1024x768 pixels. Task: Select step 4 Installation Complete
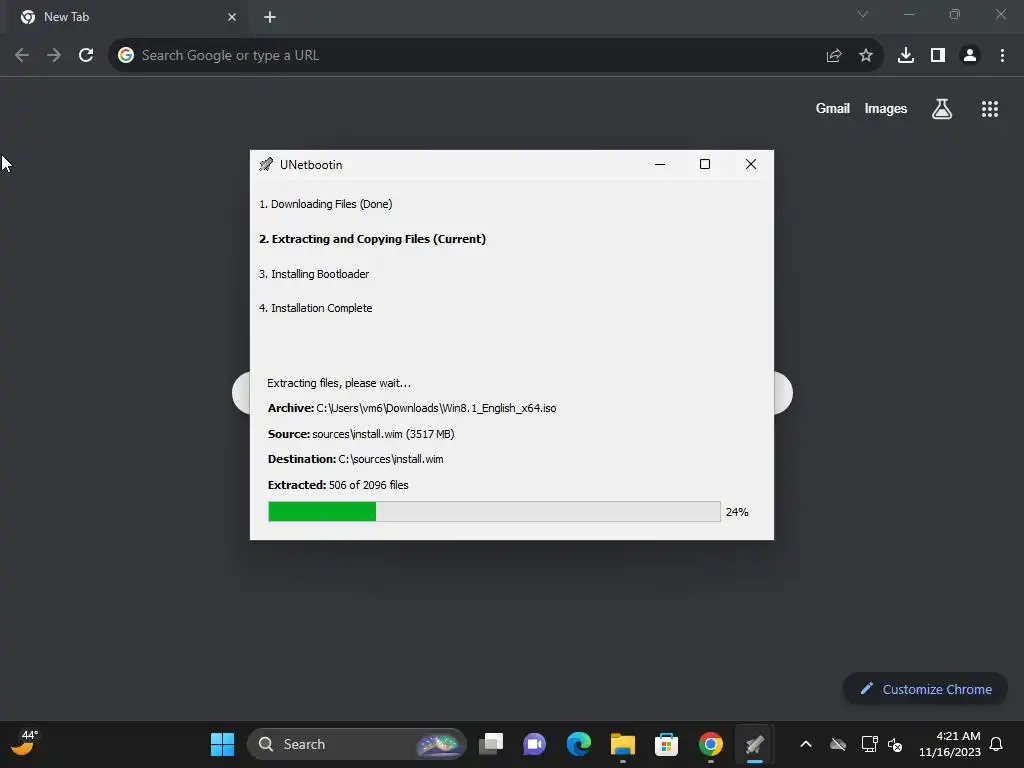(315, 308)
